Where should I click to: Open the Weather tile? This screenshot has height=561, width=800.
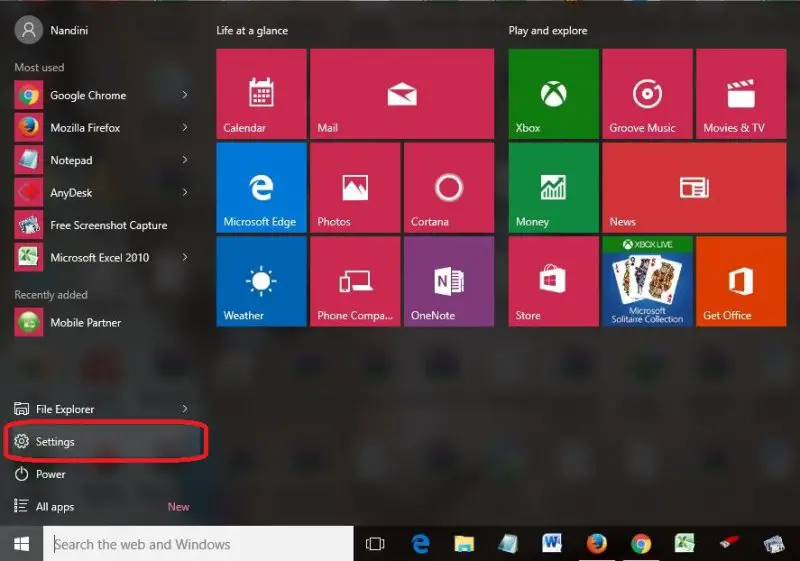click(x=261, y=282)
